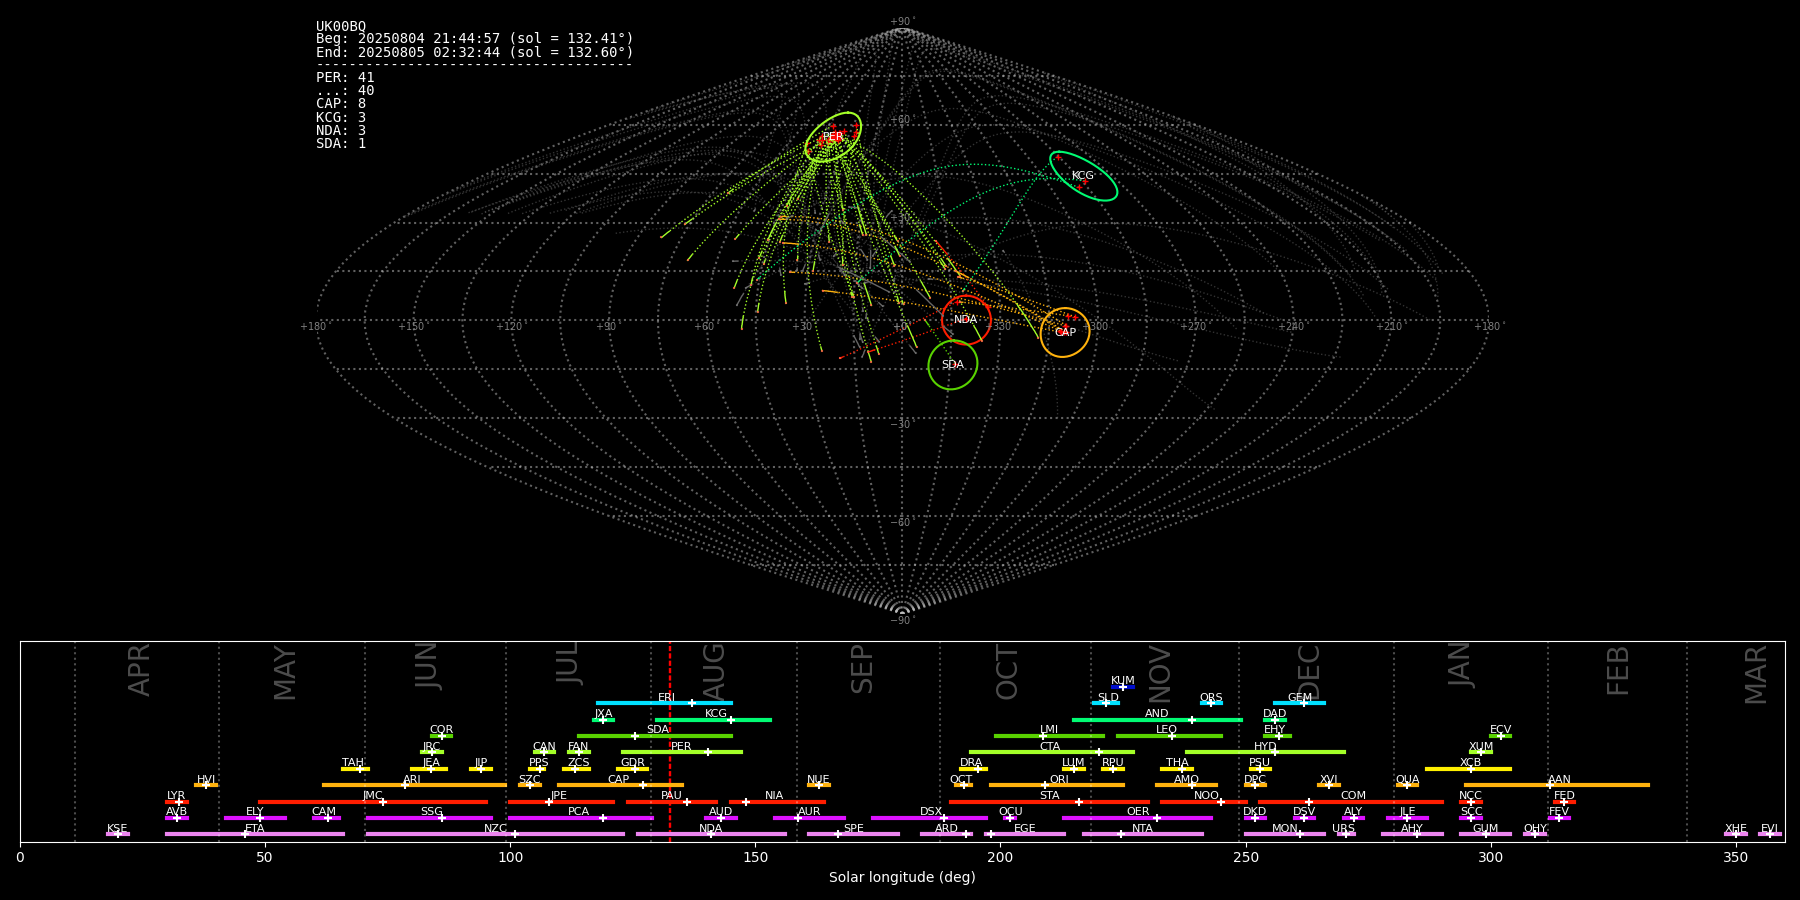Viewport: 1800px width, 900px height.
Task: Click the 'CAP: 8' count in legend
Action: (x=341, y=103)
